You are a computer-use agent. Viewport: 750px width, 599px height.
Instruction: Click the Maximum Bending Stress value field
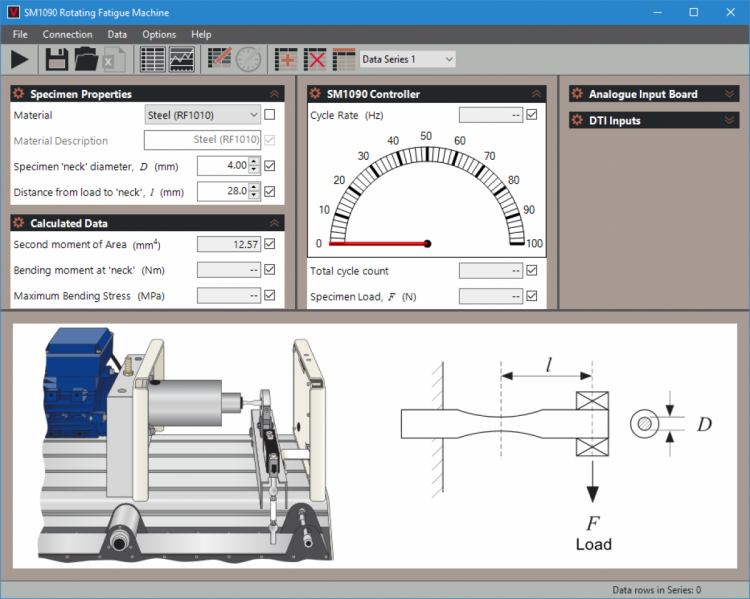click(229, 295)
